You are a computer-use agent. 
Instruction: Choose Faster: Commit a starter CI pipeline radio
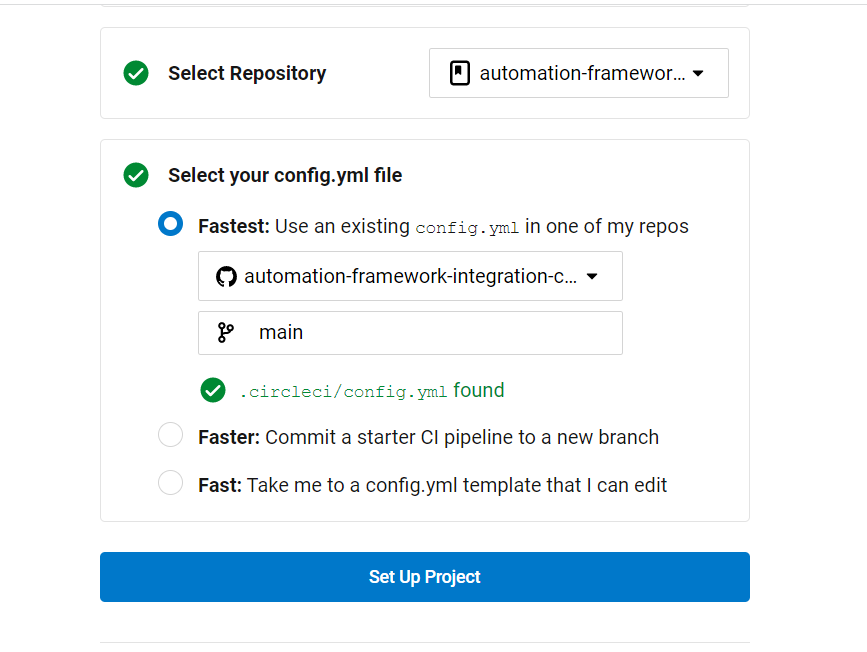170,435
